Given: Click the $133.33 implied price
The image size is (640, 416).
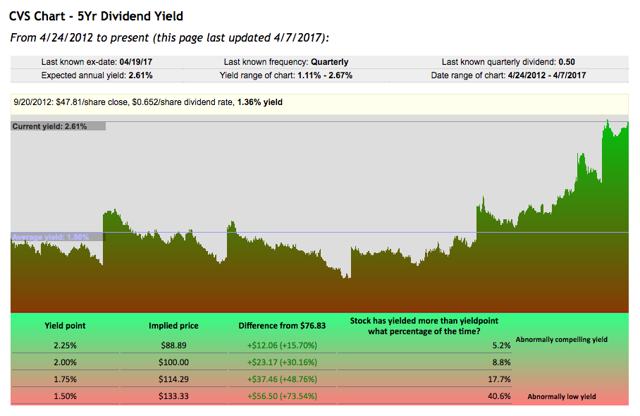Looking at the screenshot, I should 173,396.
